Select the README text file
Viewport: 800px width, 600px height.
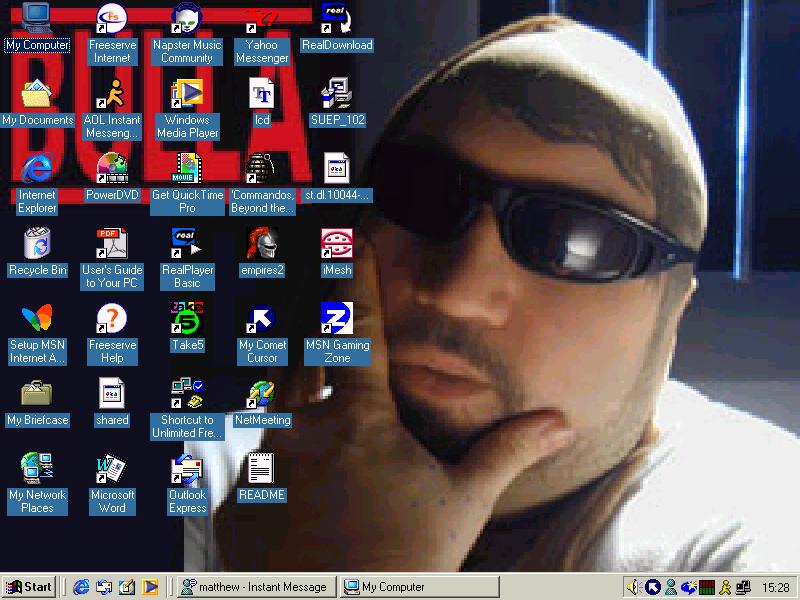click(x=261, y=469)
